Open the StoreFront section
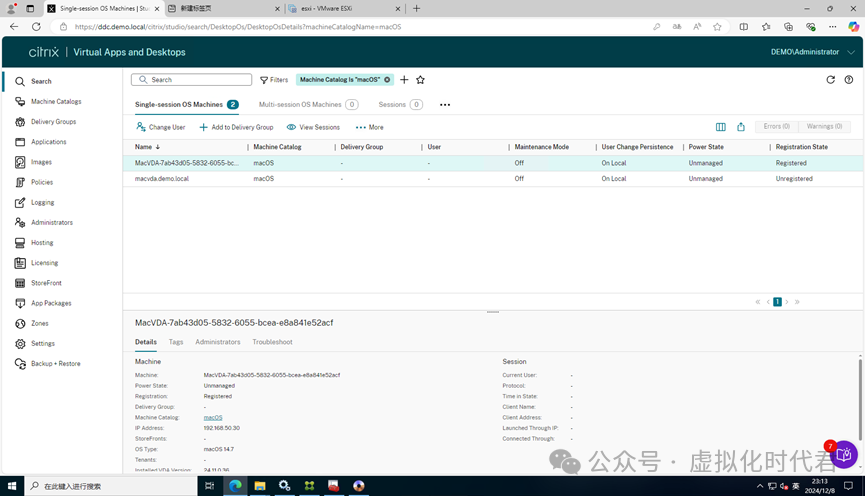The image size is (865, 496). click(x=46, y=283)
